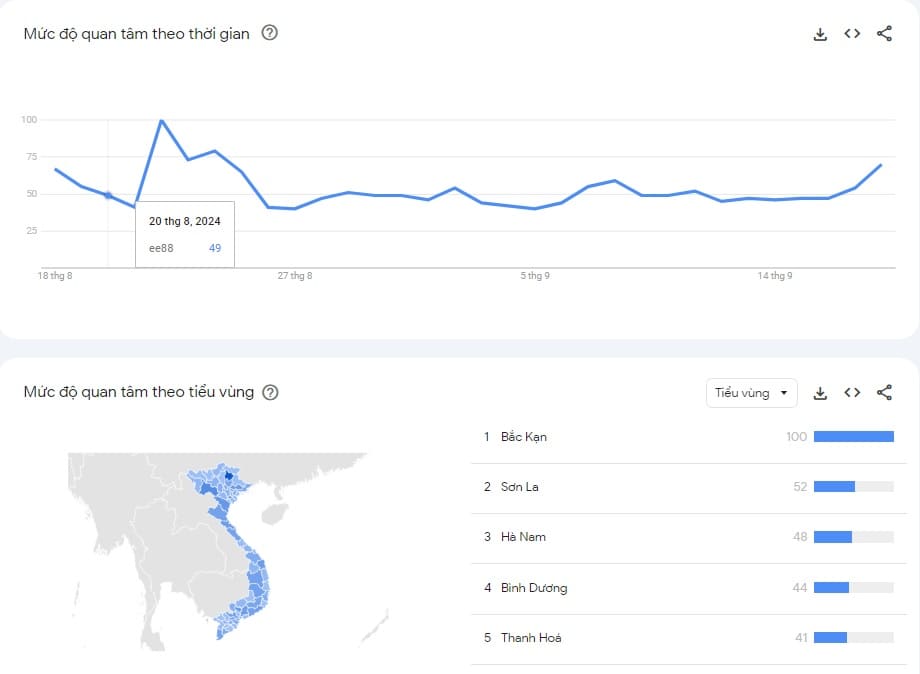Open help for Mức độ quan tâm theo thời gian
920x674 pixels.
269,33
